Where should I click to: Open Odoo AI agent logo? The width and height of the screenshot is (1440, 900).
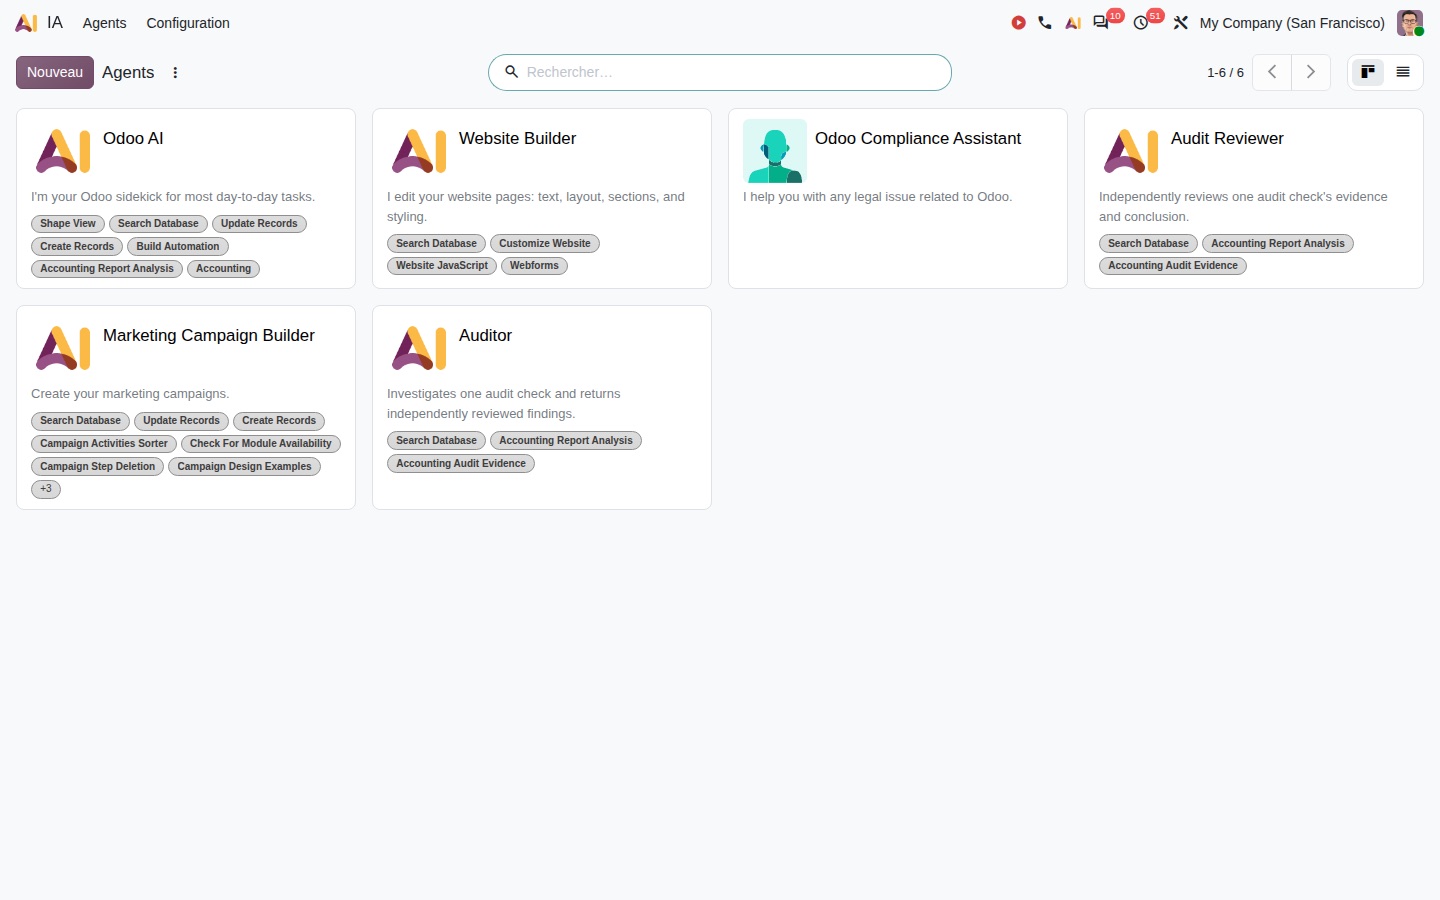tap(63, 151)
